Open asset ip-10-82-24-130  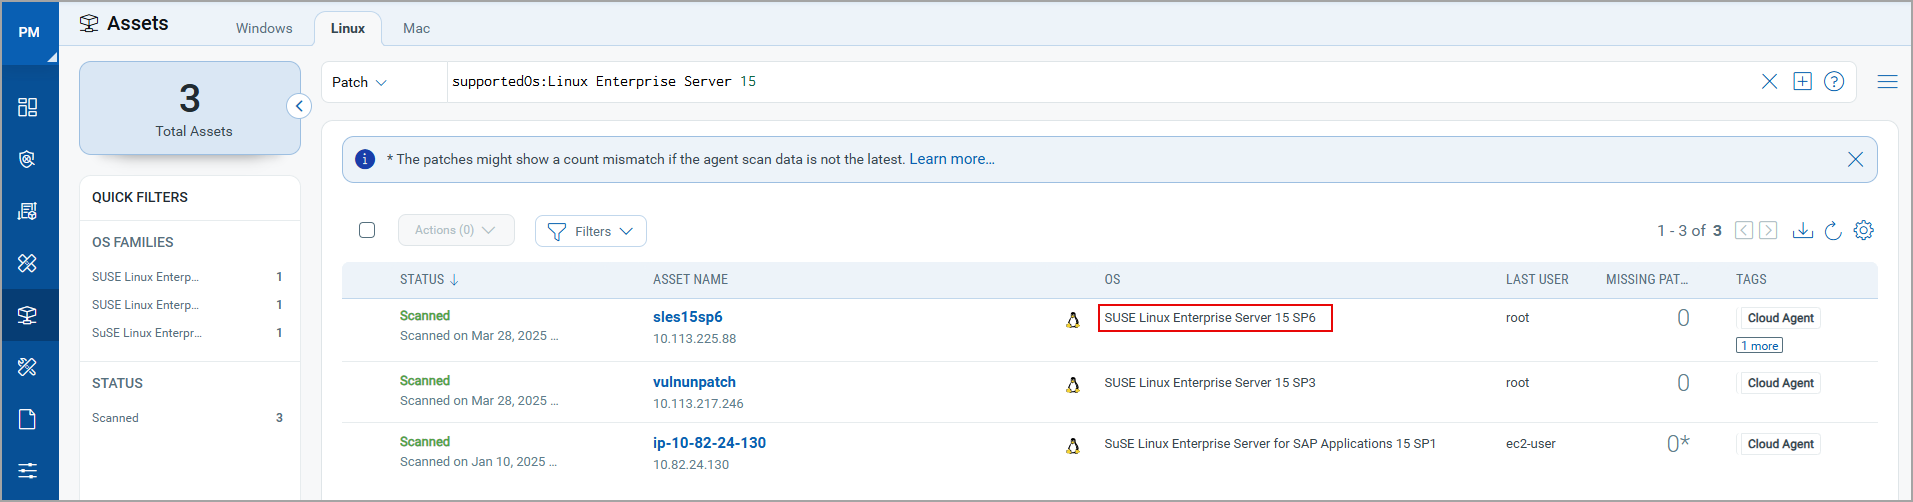click(709, 443)
